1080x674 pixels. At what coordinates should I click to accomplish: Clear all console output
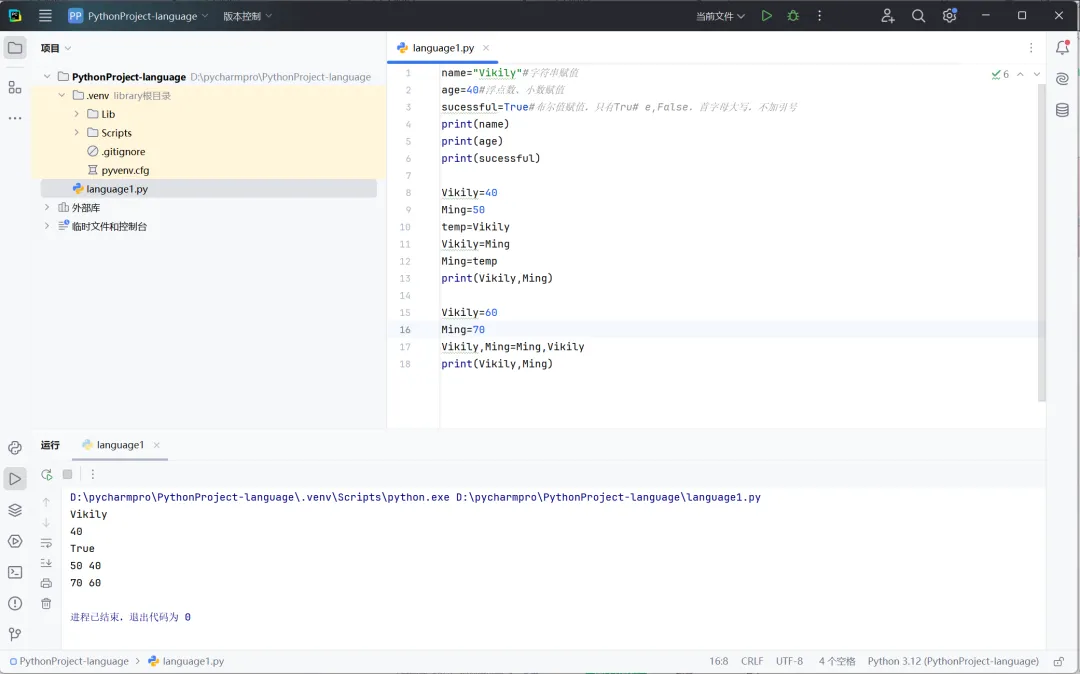[x=46, y=604]
